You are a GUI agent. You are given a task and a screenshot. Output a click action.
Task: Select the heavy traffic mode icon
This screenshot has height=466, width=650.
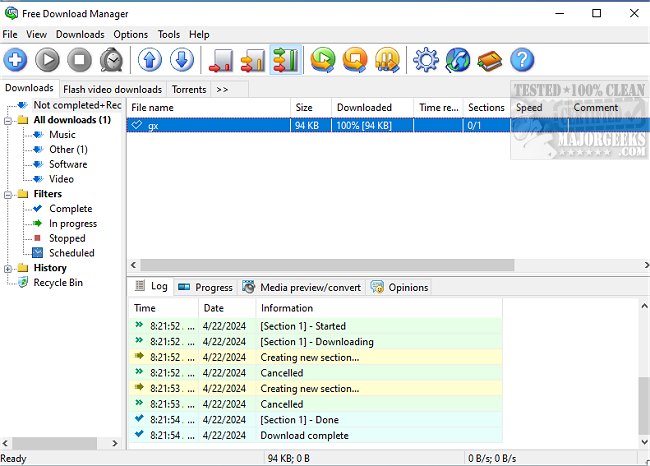point(285,60)
